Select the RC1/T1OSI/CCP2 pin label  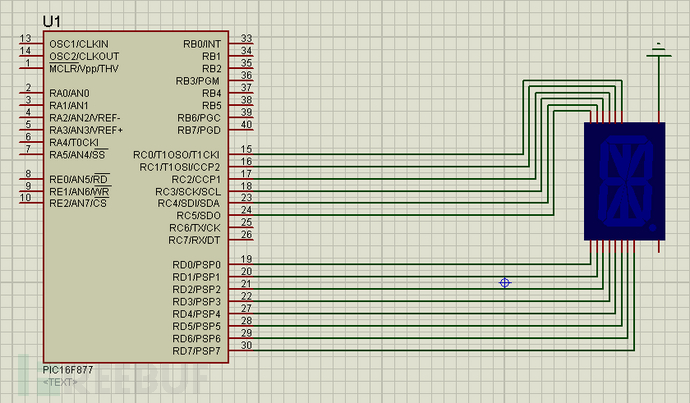[x=180, y=167]
